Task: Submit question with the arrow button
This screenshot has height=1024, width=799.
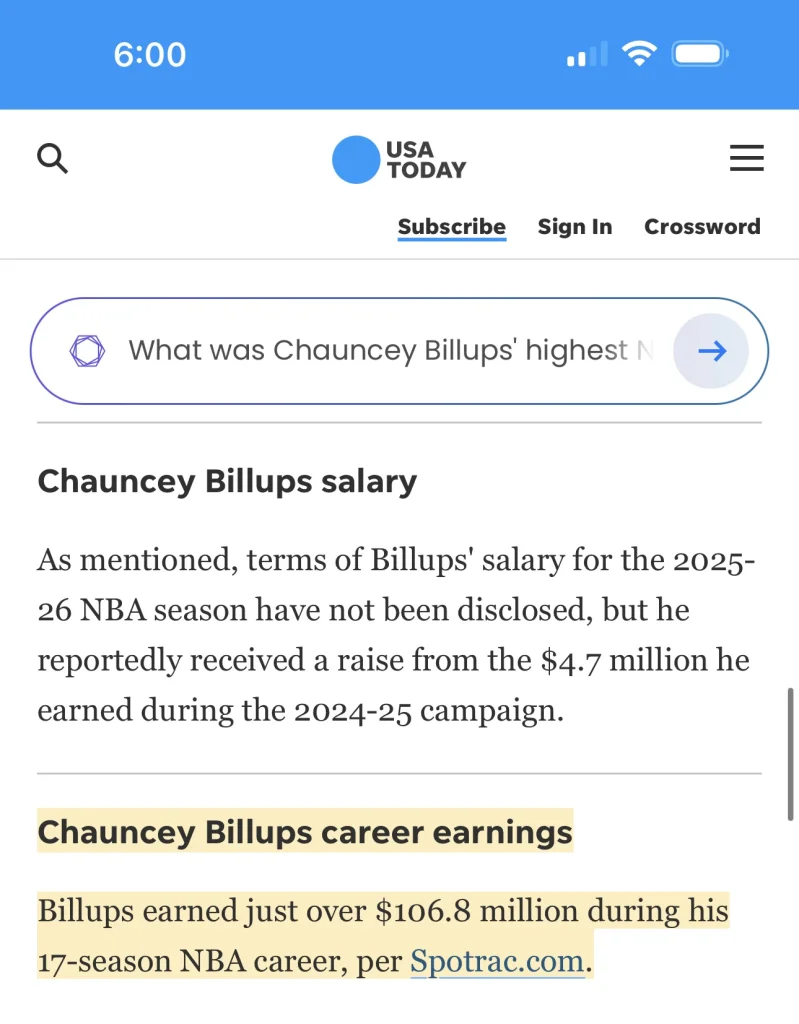Action: [x=711, y=351]
